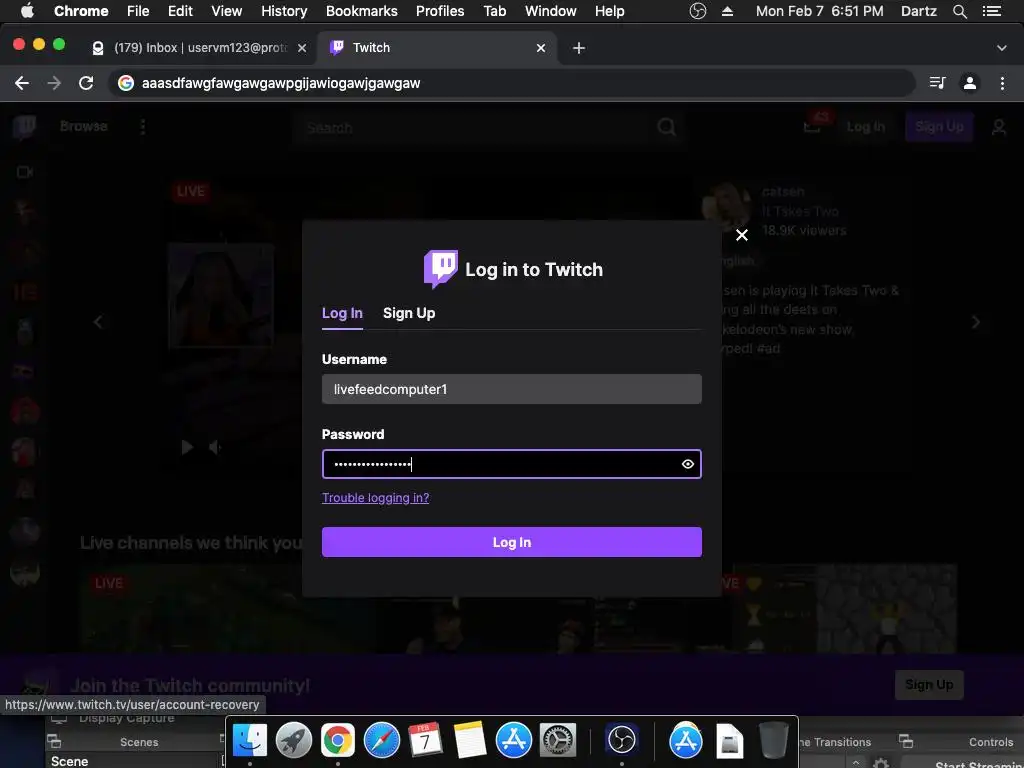Close the Log in to Twitch dialog
This screenshot has height=768, width=1024.
[741, 235]
